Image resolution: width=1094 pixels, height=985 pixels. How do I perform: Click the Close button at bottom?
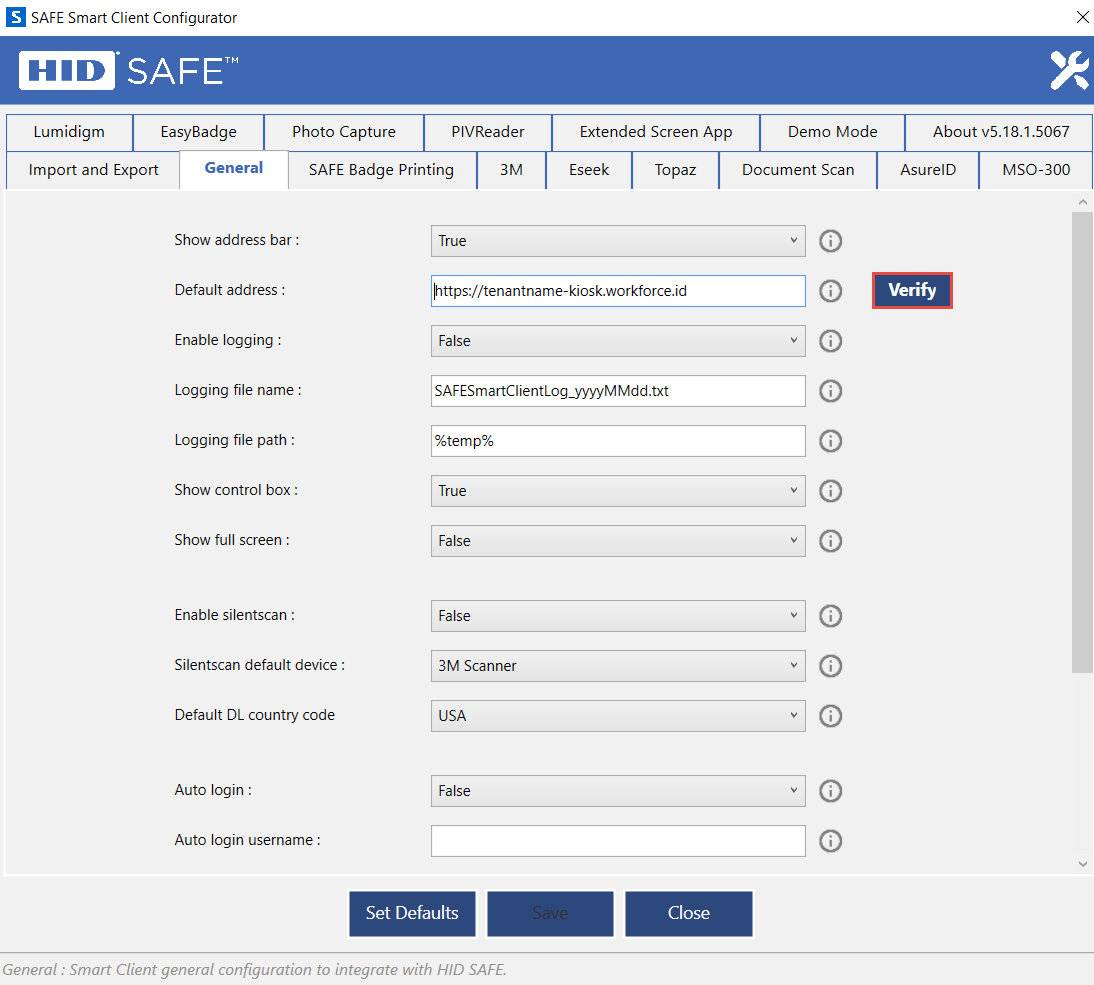[689, 913]
